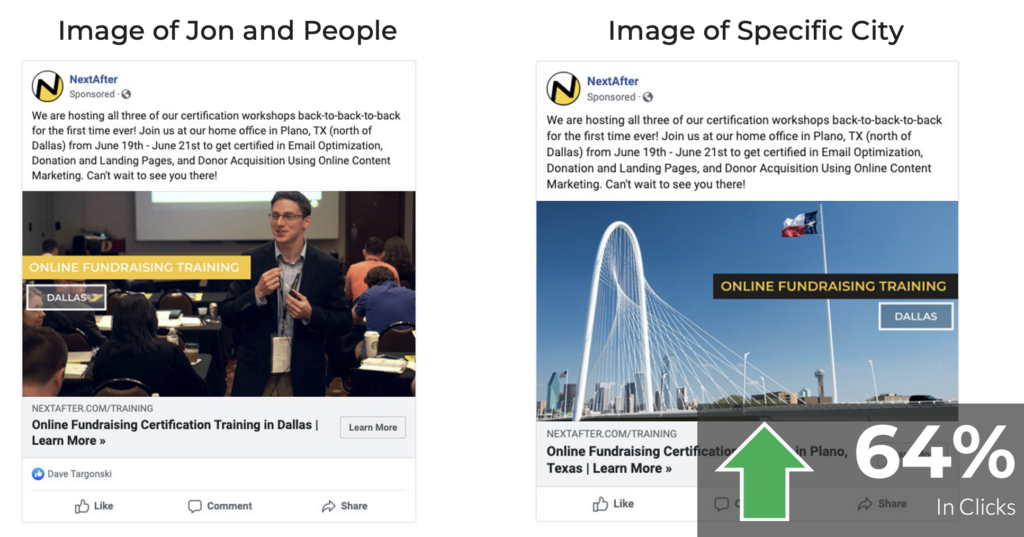Click the blue like reaction icon

[x=38, y=474]
